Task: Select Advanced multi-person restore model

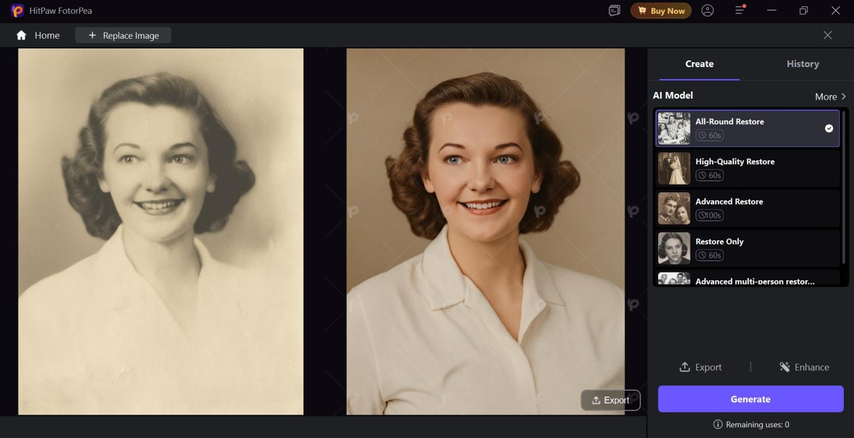Action: pyautogui.click(x=748, y=278)
